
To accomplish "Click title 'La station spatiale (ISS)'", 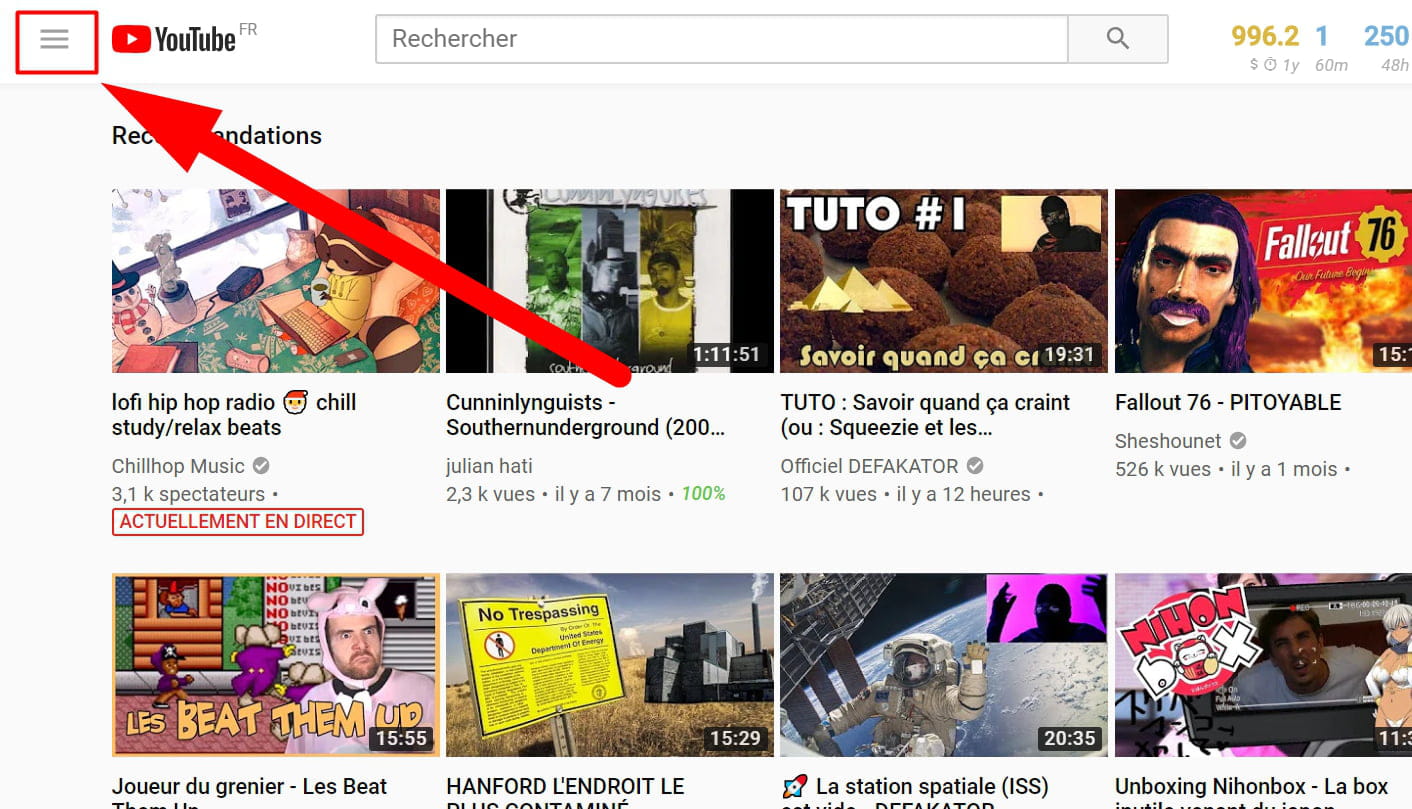I will [x=916, y=787].
